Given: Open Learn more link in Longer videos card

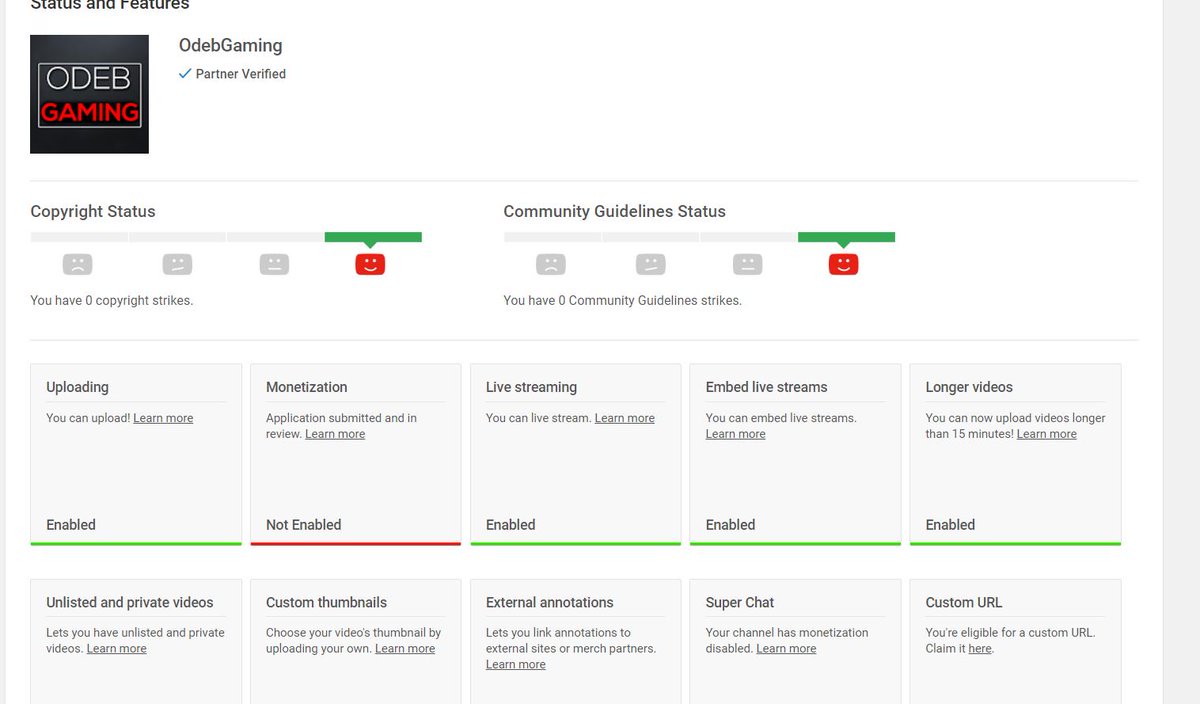Looking at the screenshot, I should [x=1047, y=434].
